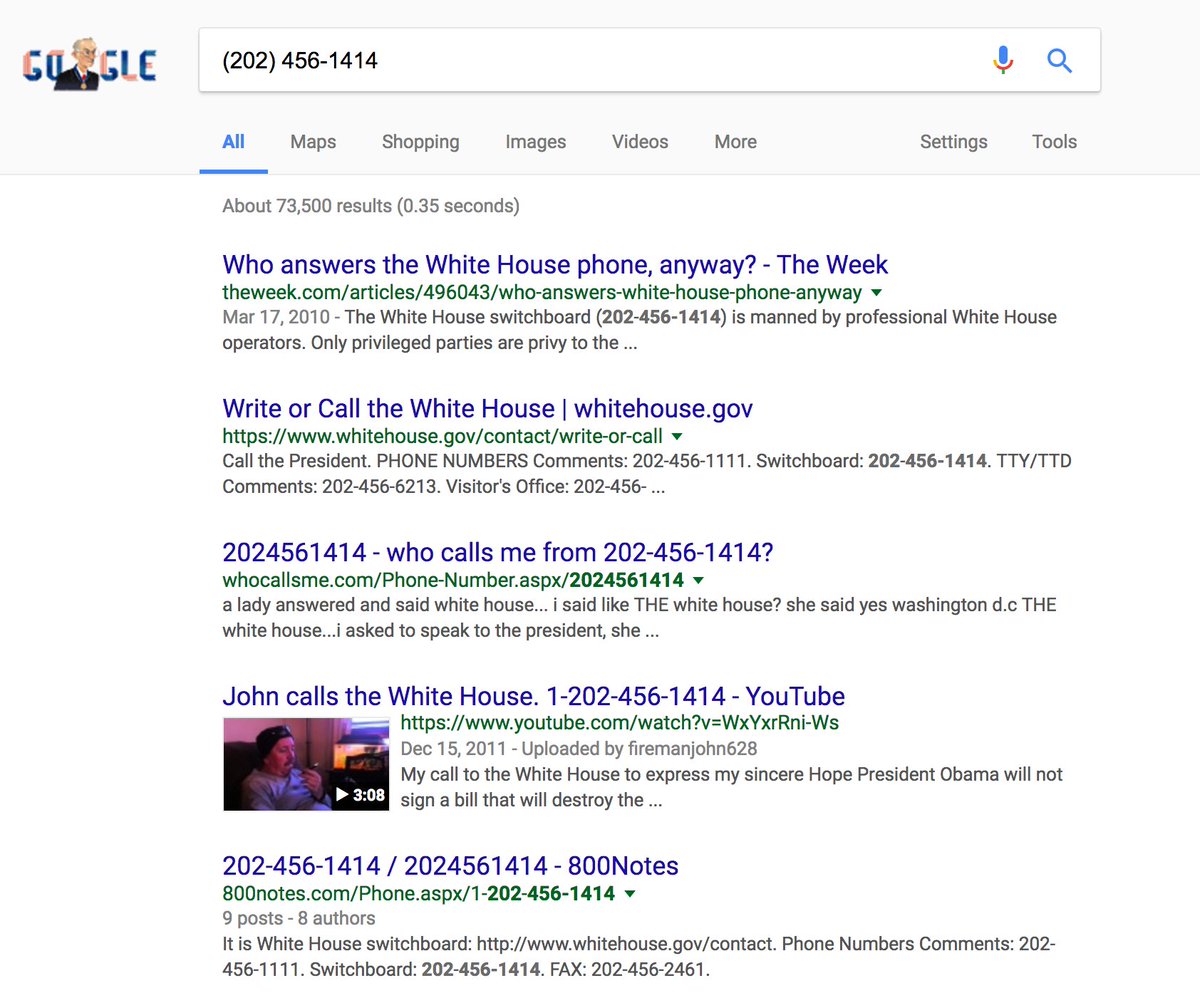
Task: Open 'John calls the White House' YouTube result
Action: tap(533, 696)
